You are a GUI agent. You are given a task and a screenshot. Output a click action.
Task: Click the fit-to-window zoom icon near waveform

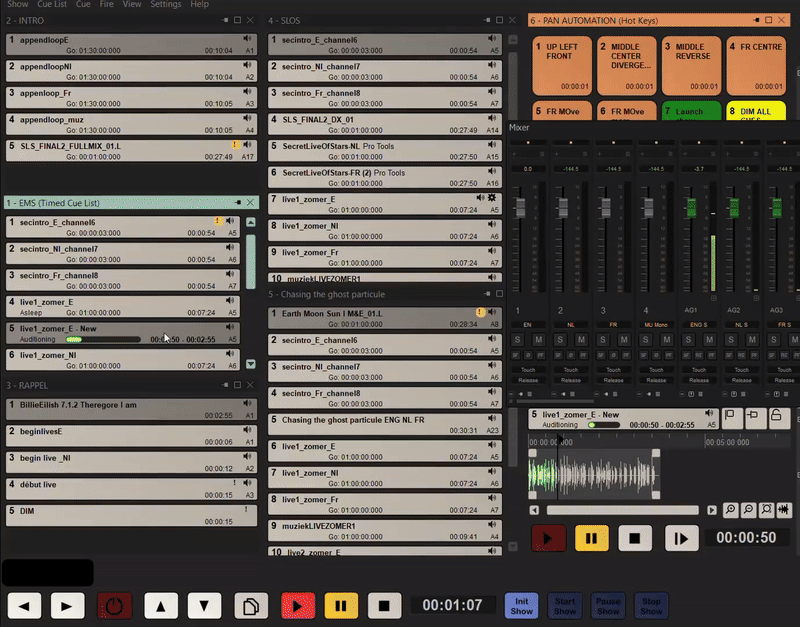pos(766,508)
